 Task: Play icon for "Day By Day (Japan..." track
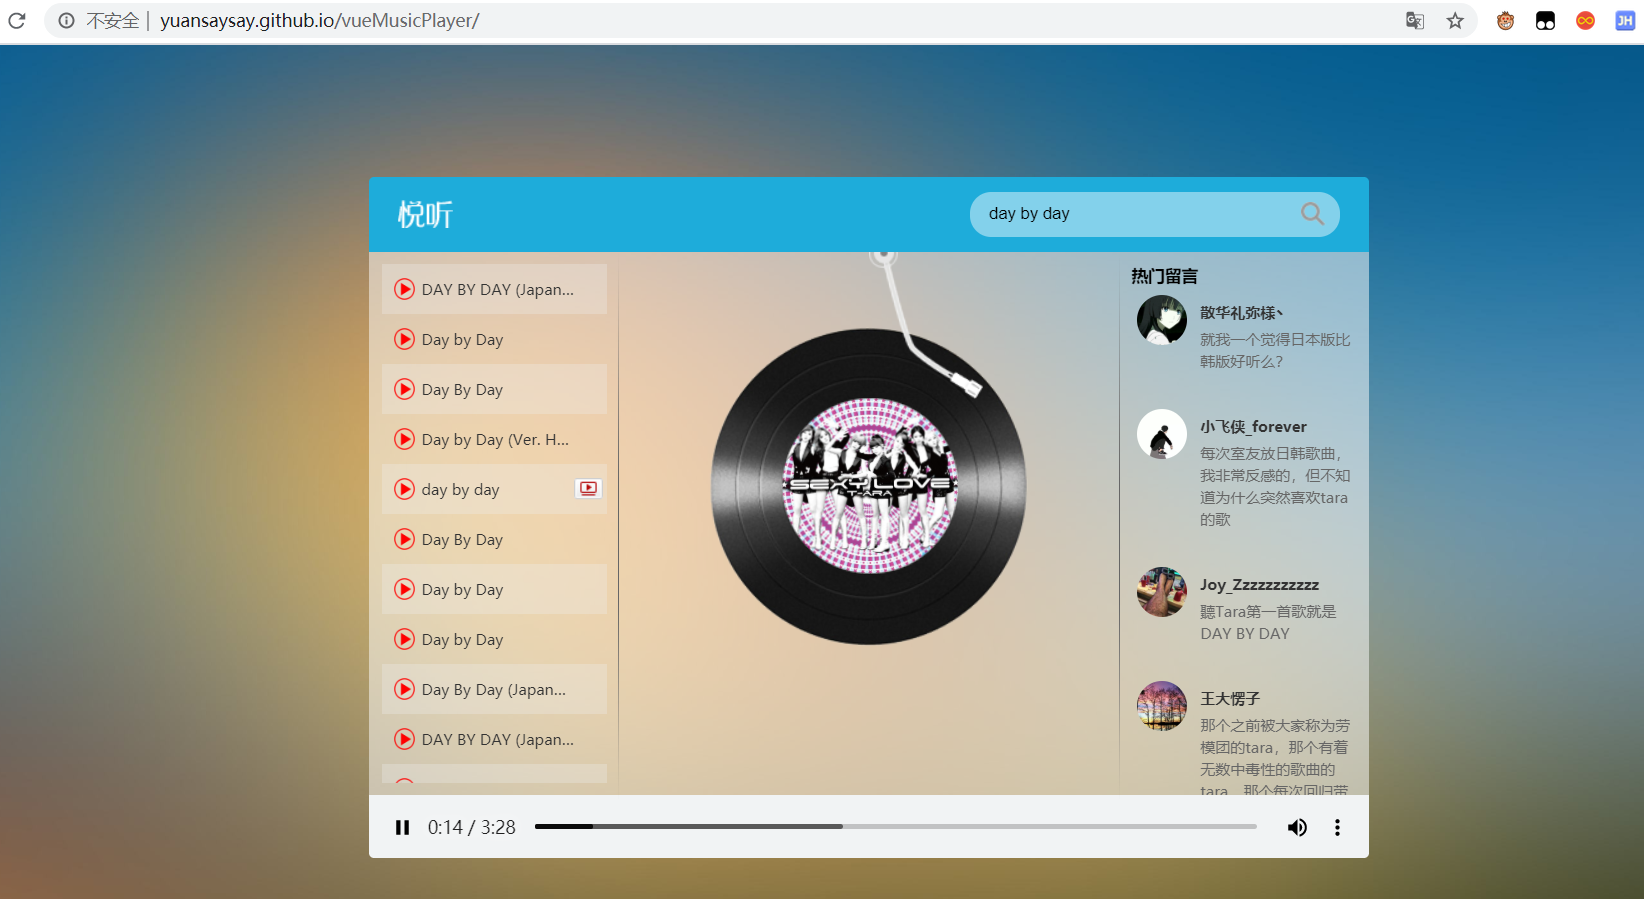pyautogui.click(x=404, y=689)
